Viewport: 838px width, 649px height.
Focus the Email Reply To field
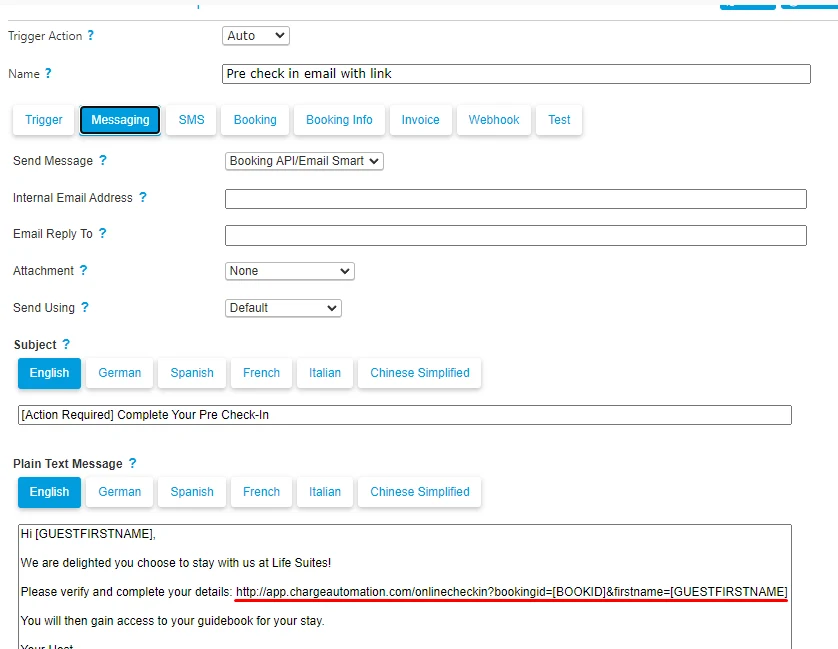(x=516, y=235)
